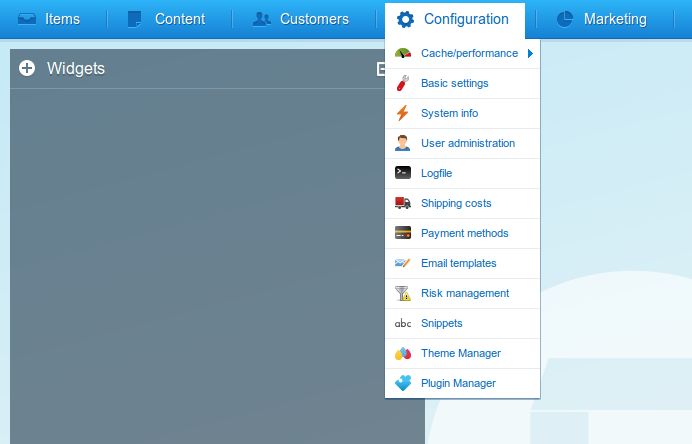Open the Content menu

pos(167,19)
